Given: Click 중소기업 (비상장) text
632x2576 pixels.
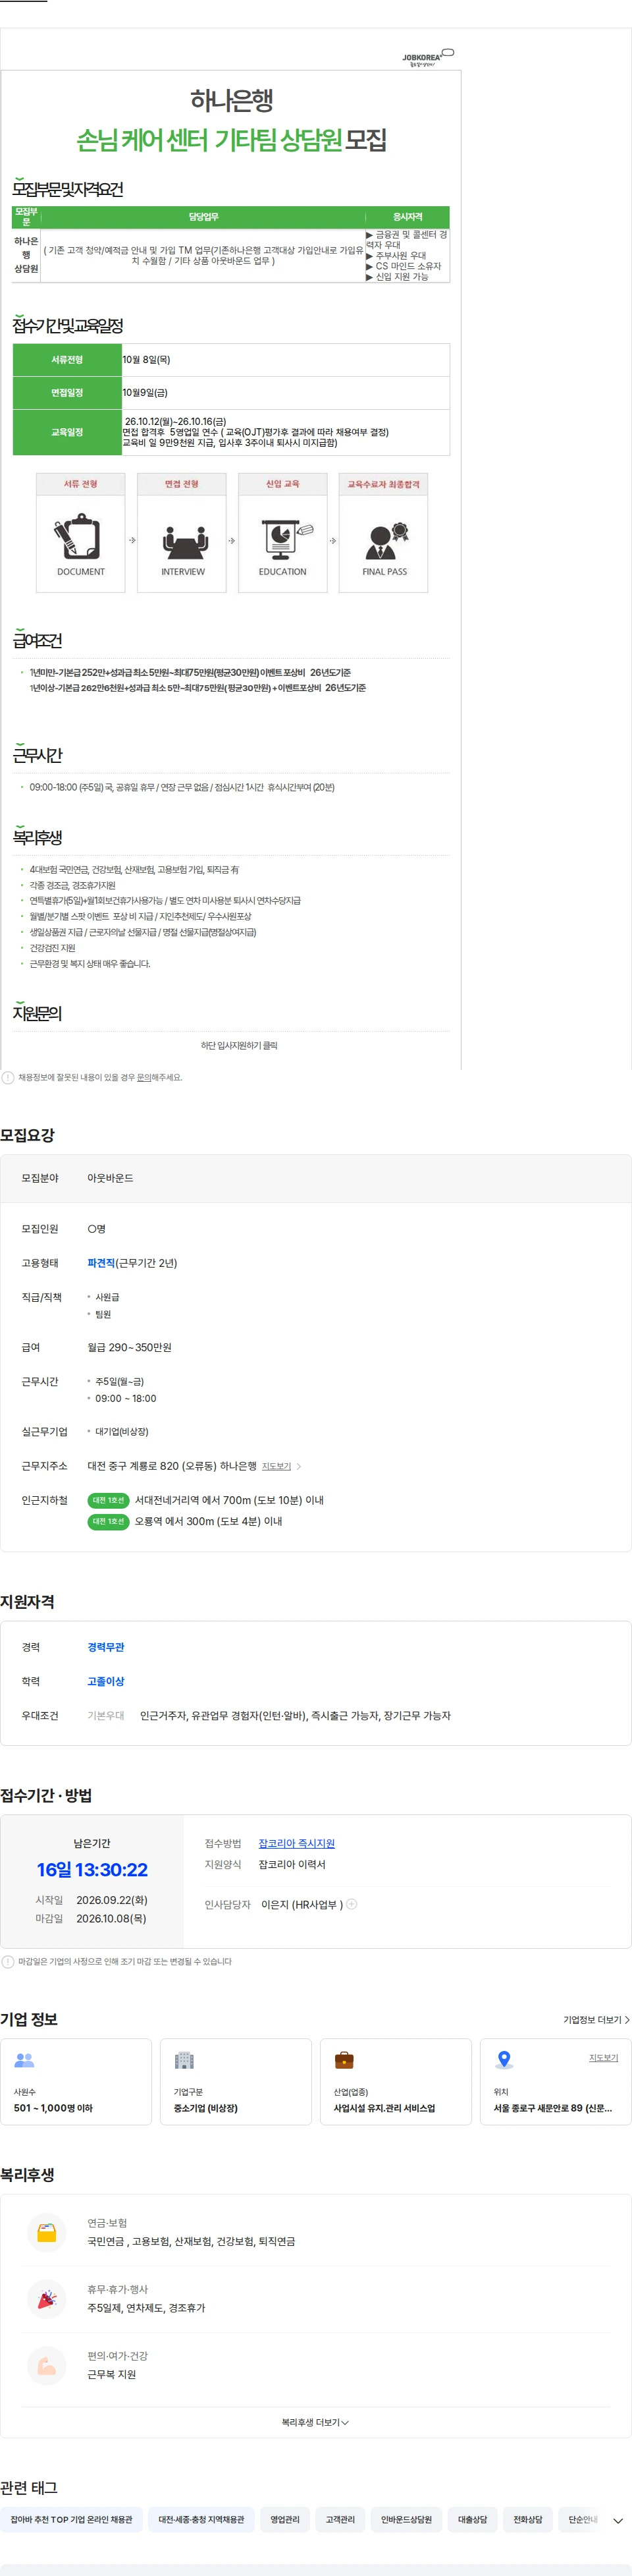Looking at the screenshot, I should pyautogui.click(x=206, y=2108).
